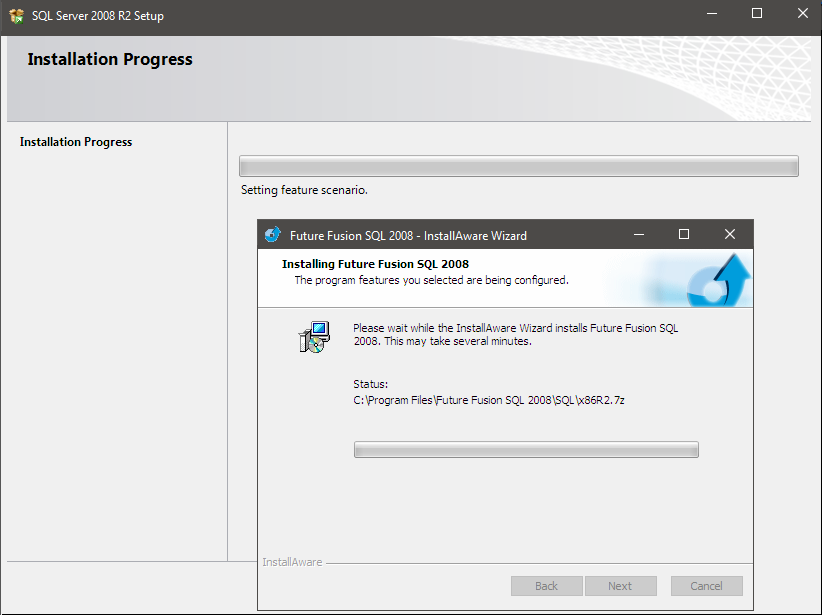
Task: Click the SQL Server 2008 R2 Setup title text
Action: tap(98, 16)
